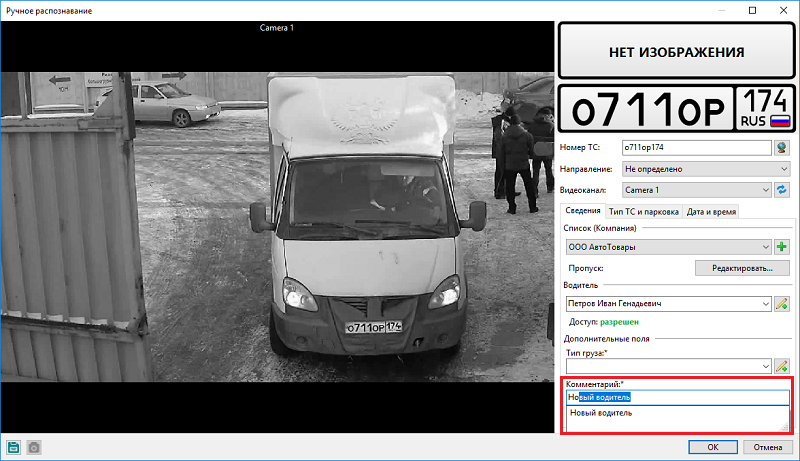Click the globe icon beside Номер ТС field
The height and width of the screenshot is (461, 800).
pyautogui.click(x=782, y=148)
